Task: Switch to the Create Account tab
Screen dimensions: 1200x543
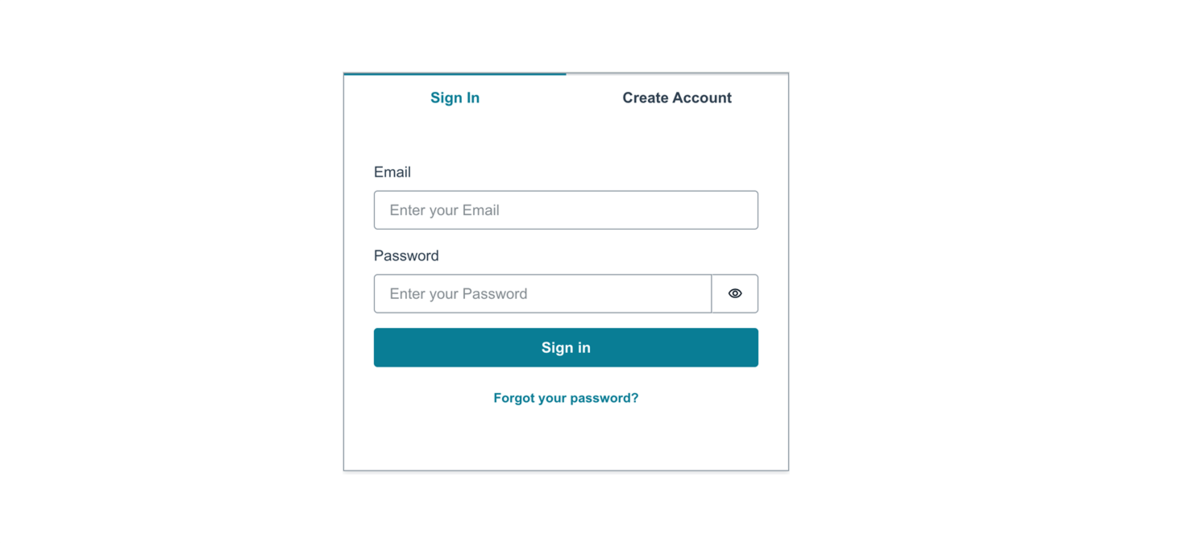Action: [x=677, y=98]
